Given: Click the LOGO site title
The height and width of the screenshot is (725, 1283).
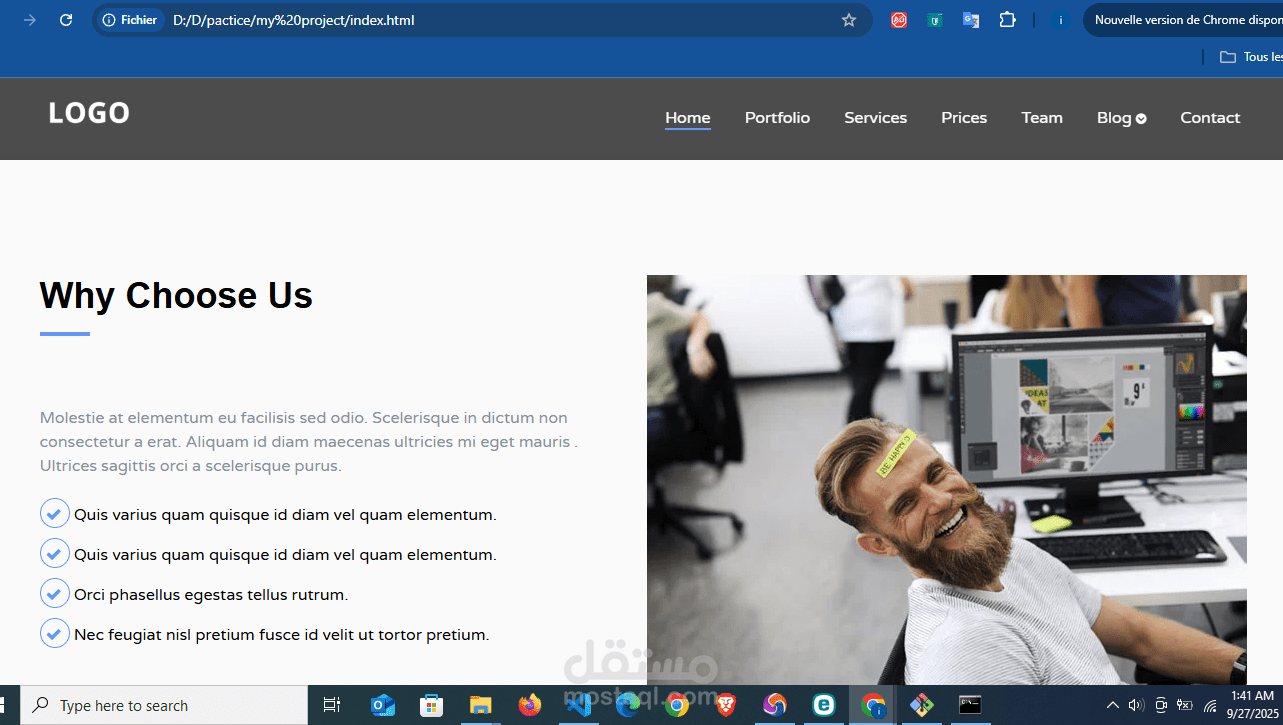Looking at the screenshot, I should point(89,113).
